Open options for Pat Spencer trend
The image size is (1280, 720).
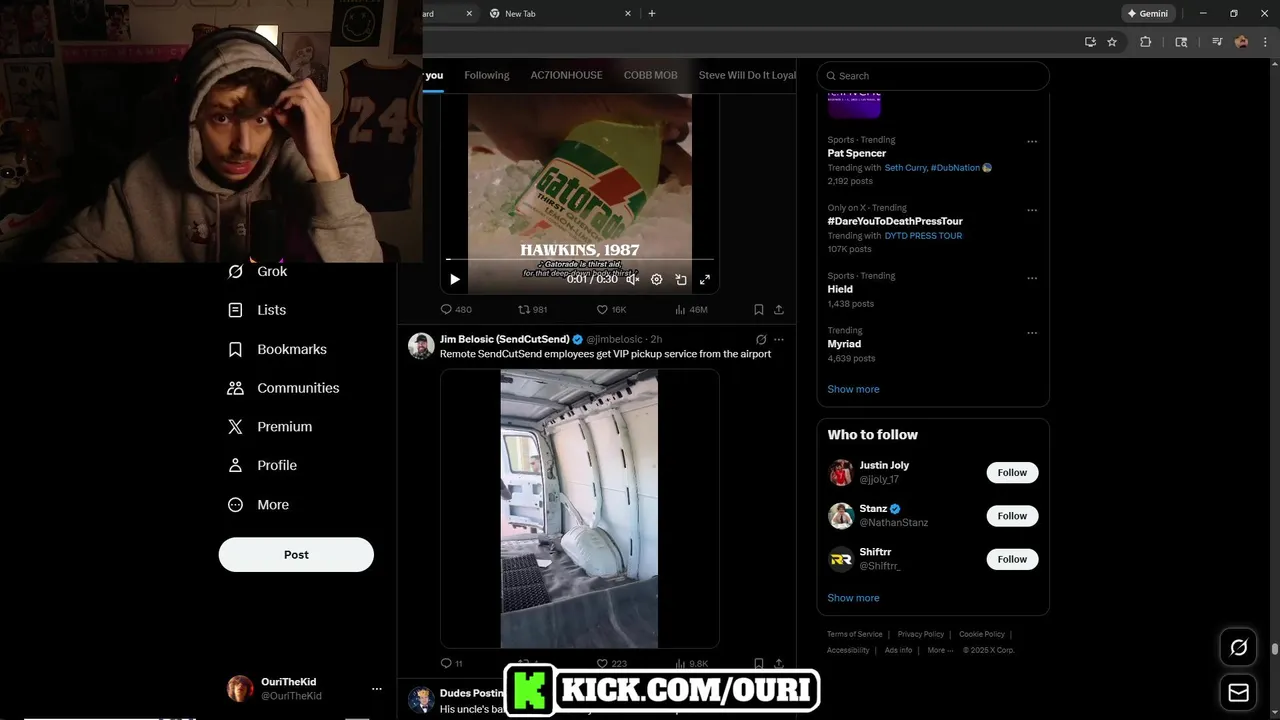1032,142
